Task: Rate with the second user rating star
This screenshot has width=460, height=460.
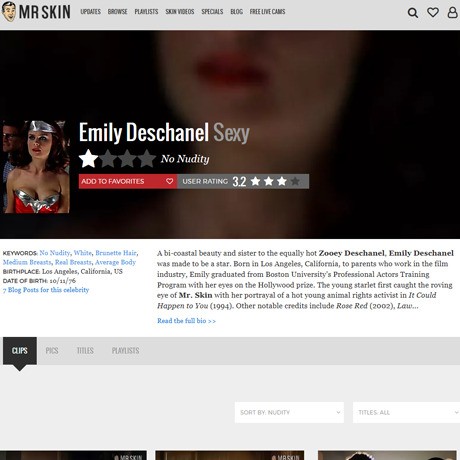Action: click(x=269, y=181)
